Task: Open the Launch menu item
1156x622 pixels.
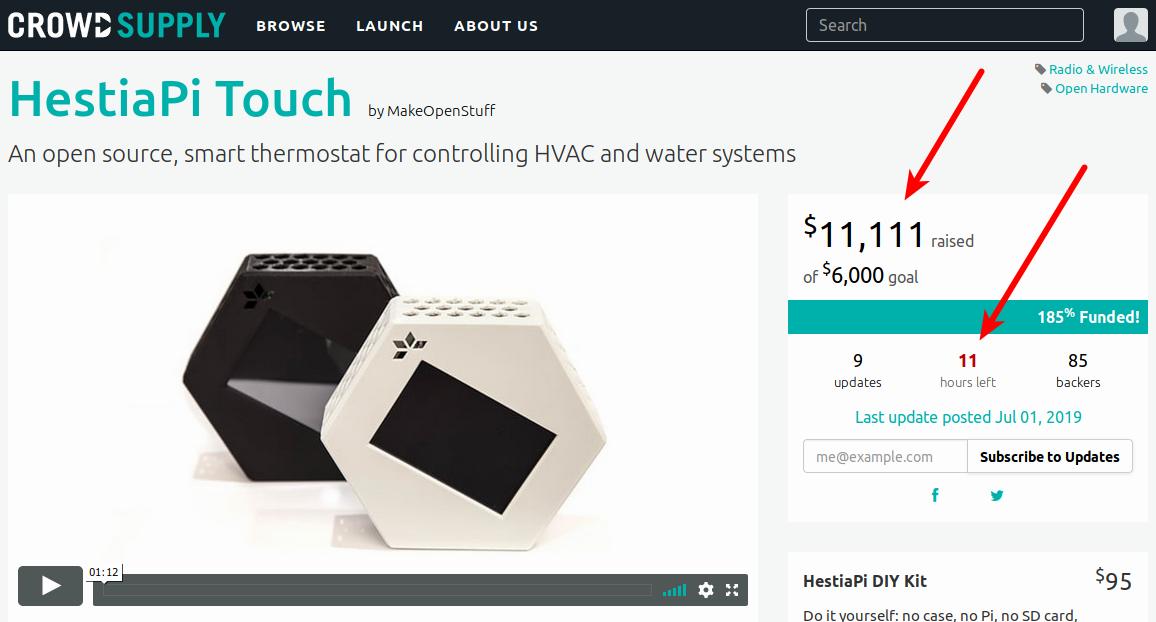Action: click(x=389, y=26)
